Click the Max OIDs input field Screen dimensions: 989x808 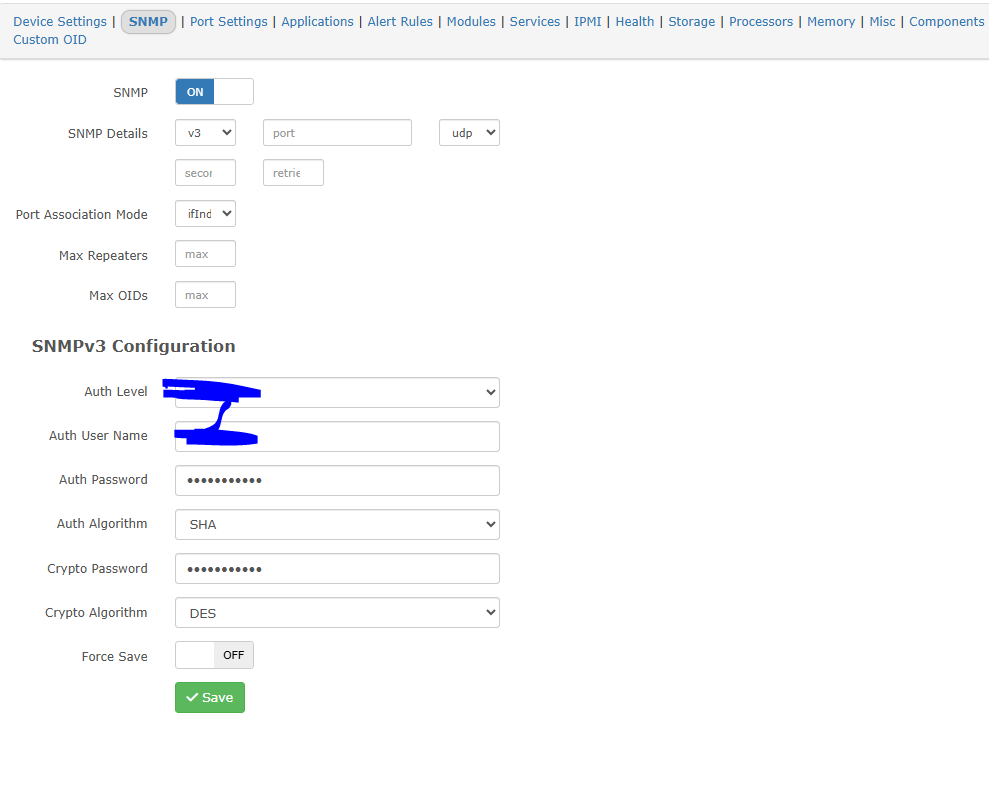pyautogui.click(x=206, y=295)
